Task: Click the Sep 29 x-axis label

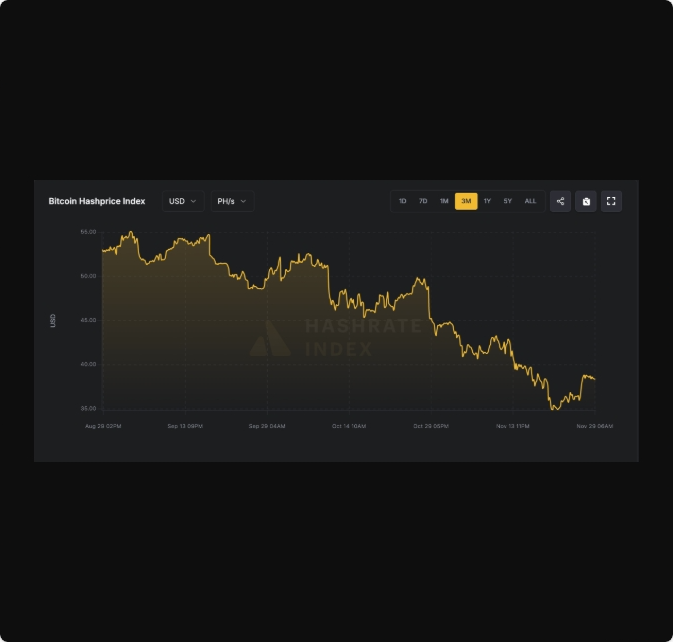Action: click(267, 426)
